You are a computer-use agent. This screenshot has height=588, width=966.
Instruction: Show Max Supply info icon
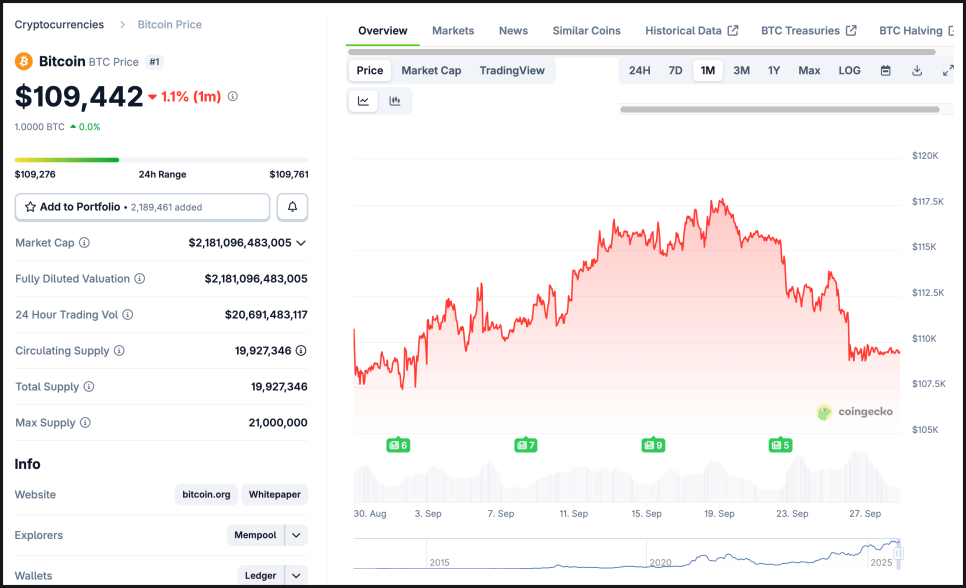tap(85, 423)
